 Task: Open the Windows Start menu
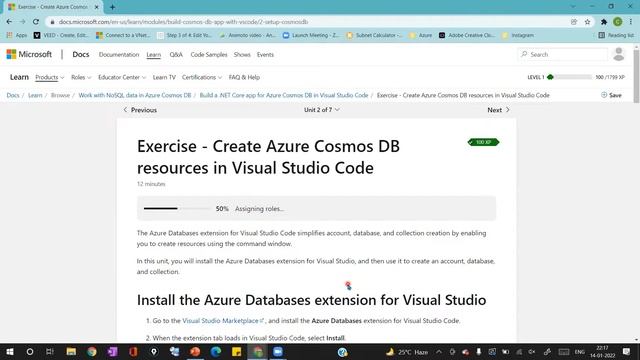coord(10,352)
